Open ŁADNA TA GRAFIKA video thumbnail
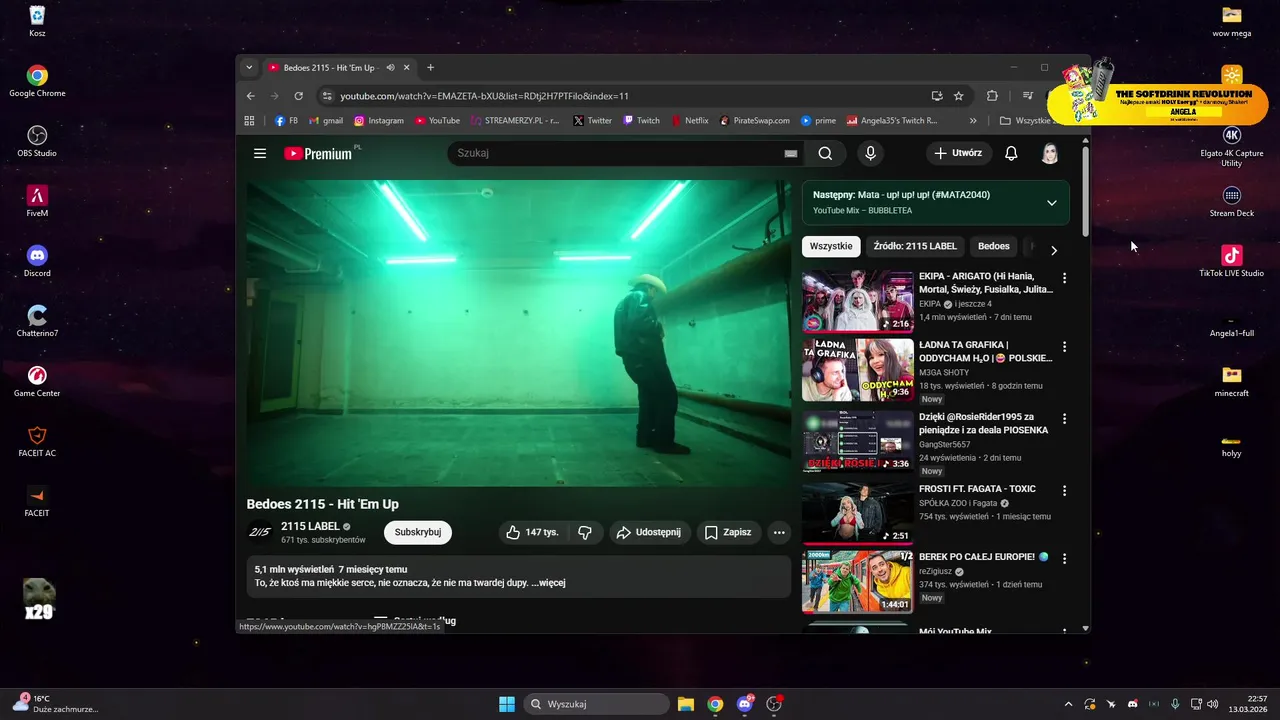Image resolution: width=1280 pixels, height=720 pixels. (857, 370)
